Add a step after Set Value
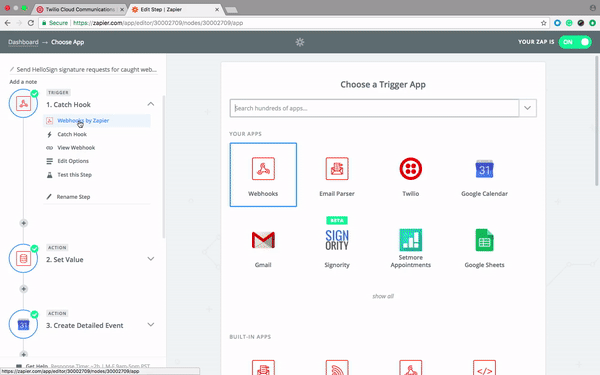 coord(23,289)
